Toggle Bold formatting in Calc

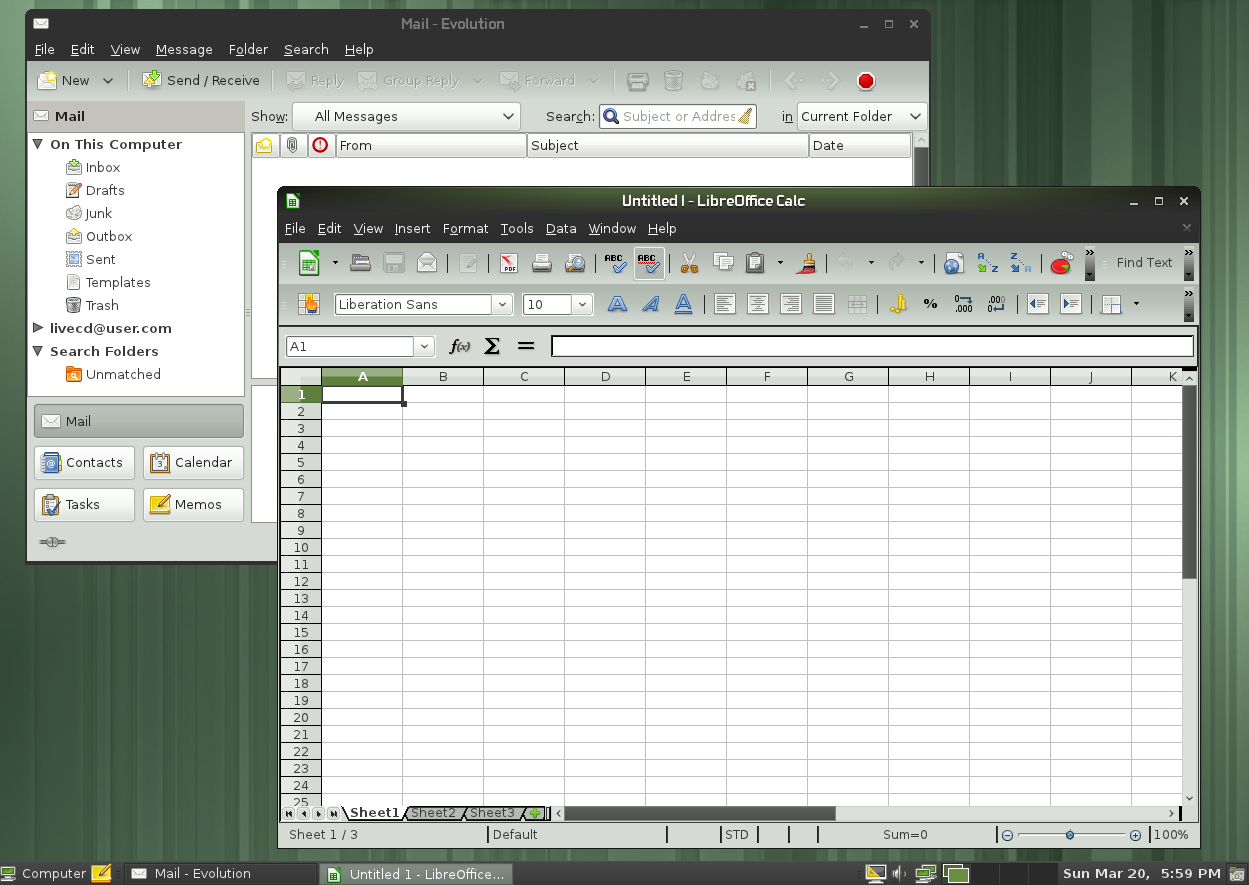coord(618,304)
